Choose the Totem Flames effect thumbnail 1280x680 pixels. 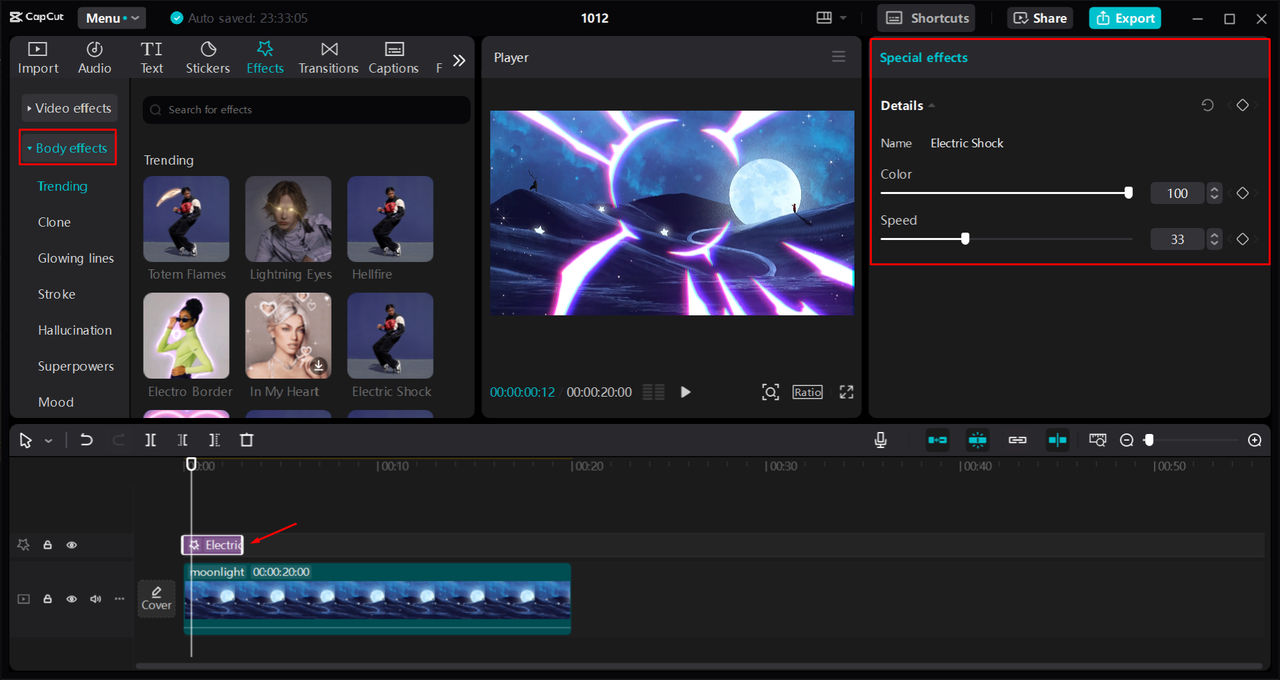click(x=187, y=220)
